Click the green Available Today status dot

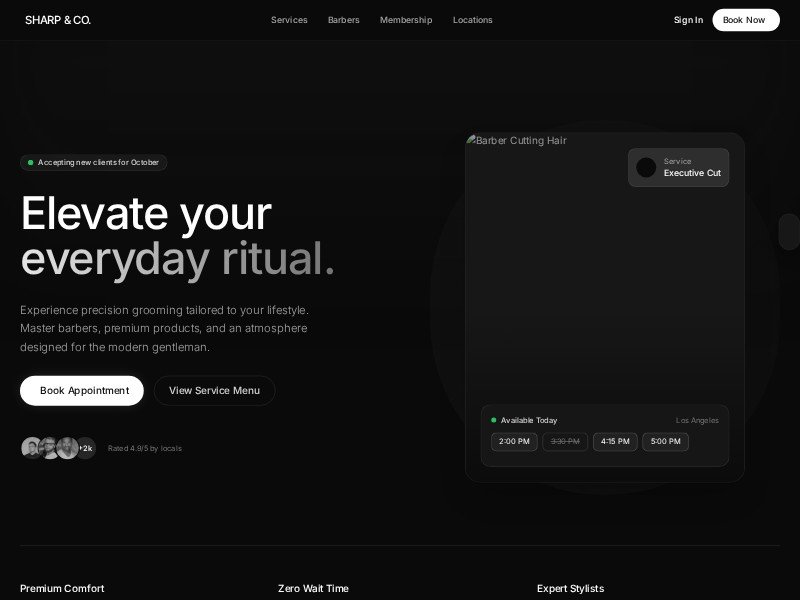pyautogui.click(x=494, y=420)
